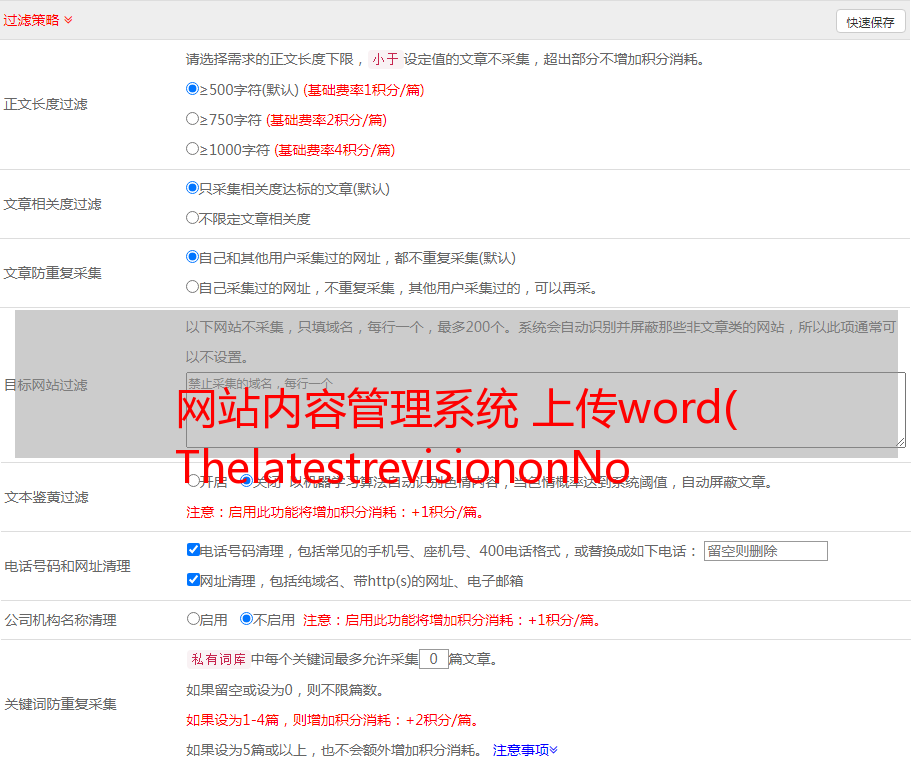Click the 文章防重复采集 row label
The image size is (912, 768).
(52, 273)
